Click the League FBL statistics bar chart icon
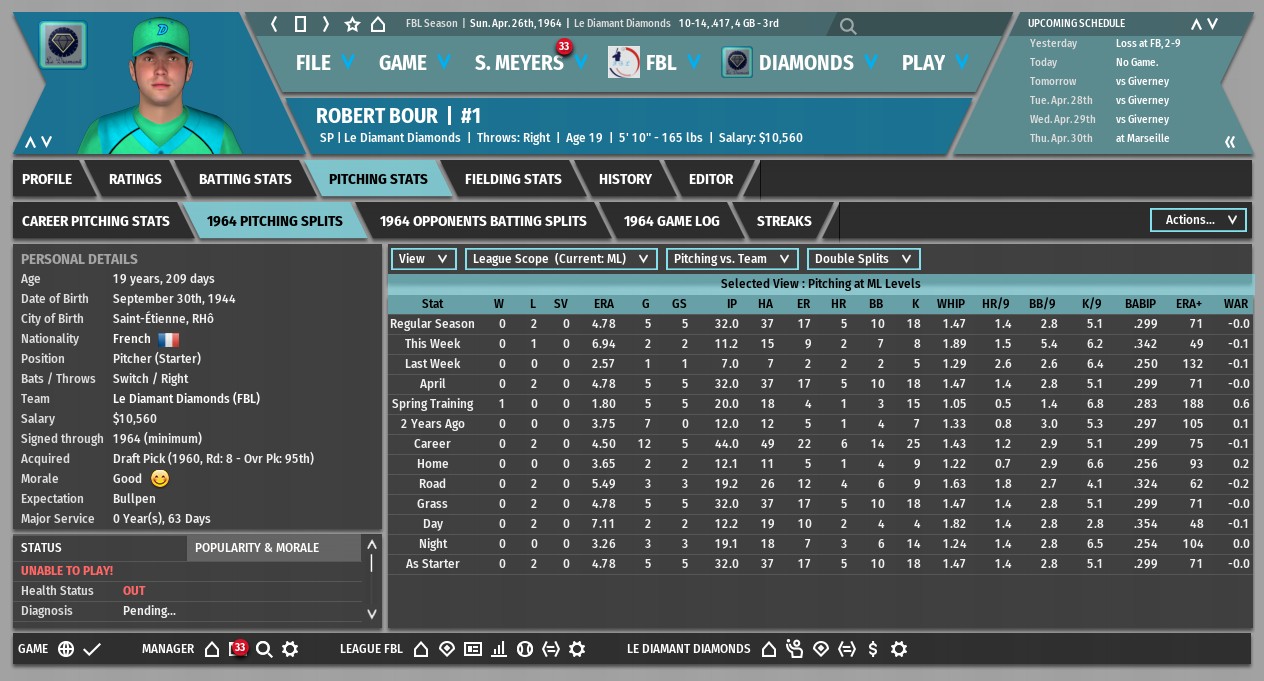 (498, 649)
